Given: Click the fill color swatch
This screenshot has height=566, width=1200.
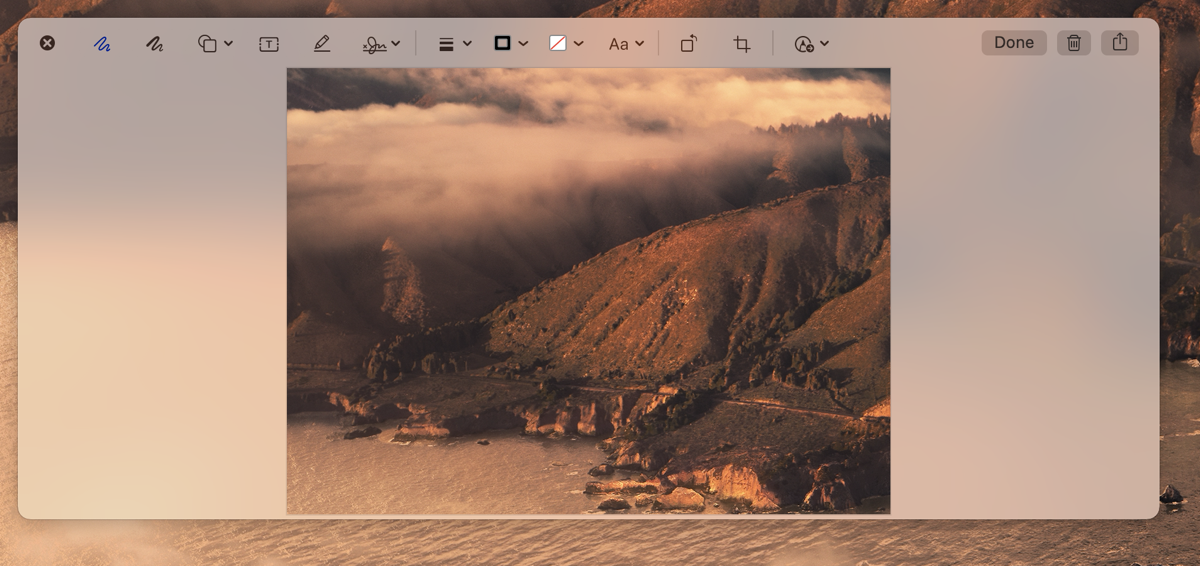Looking at the screenshot, I should point(558,44).
